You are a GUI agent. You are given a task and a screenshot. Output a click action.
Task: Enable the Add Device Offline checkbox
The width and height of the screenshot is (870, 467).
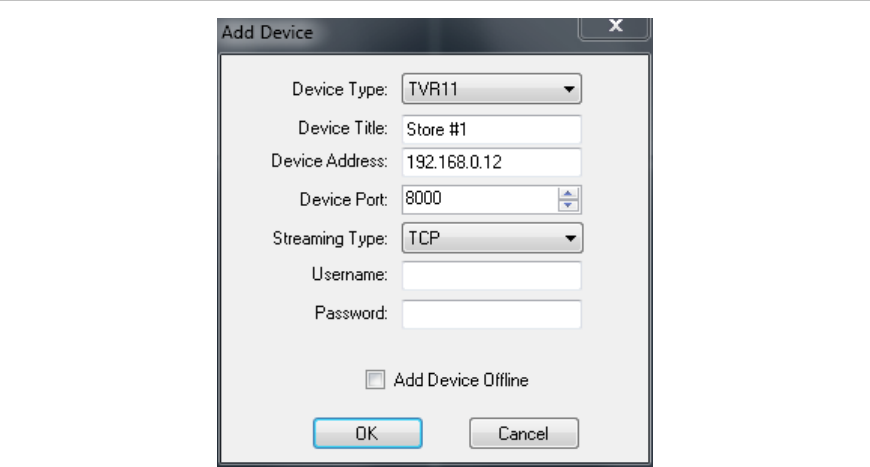(x=375, y=380)
